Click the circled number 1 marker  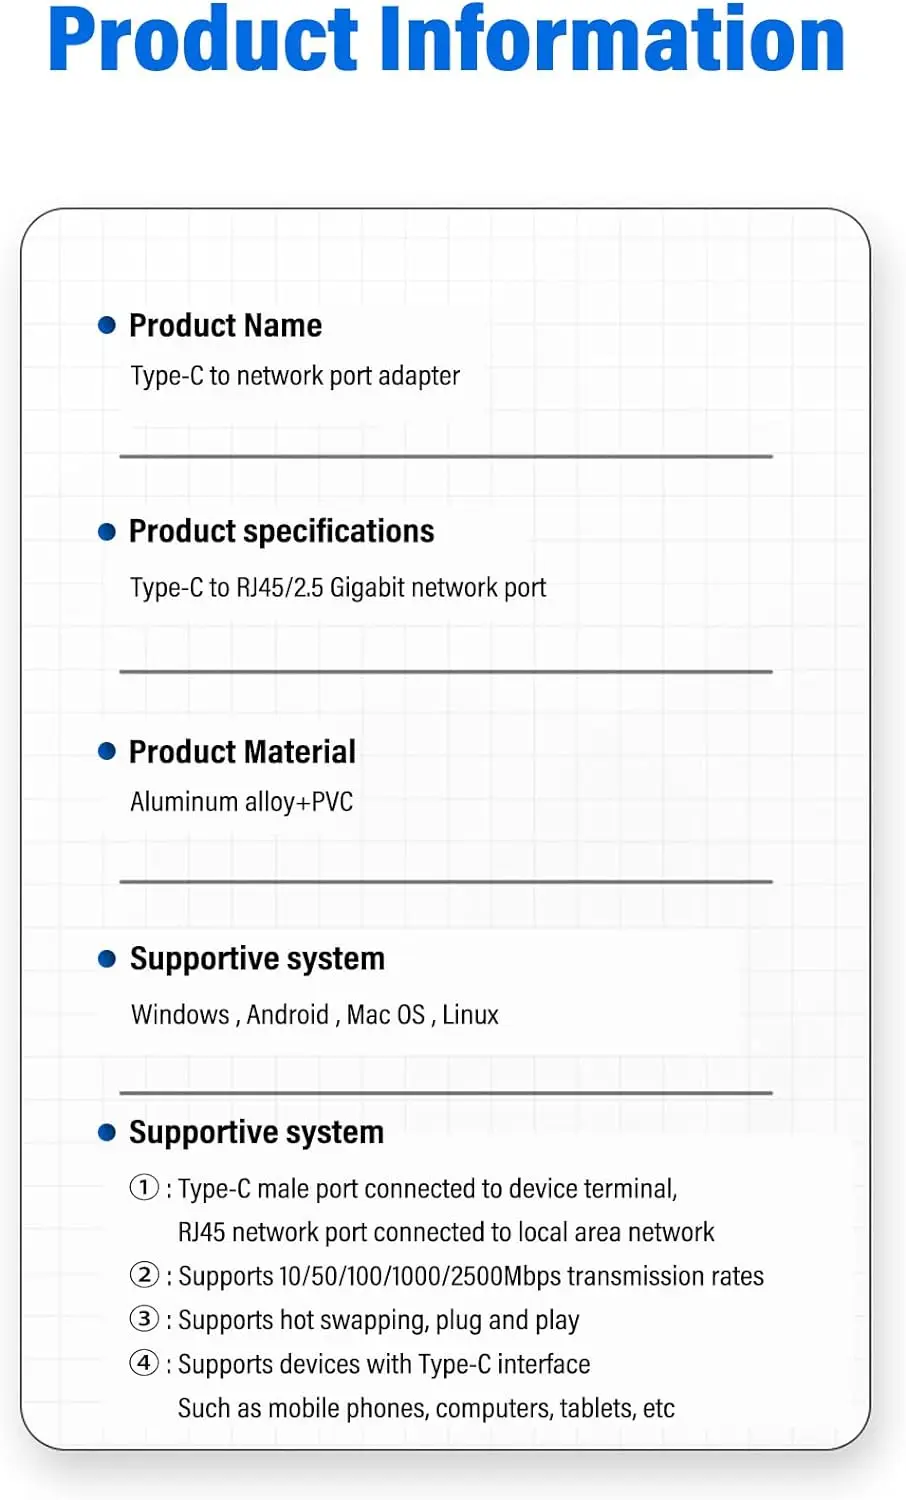pos(145,1187)
